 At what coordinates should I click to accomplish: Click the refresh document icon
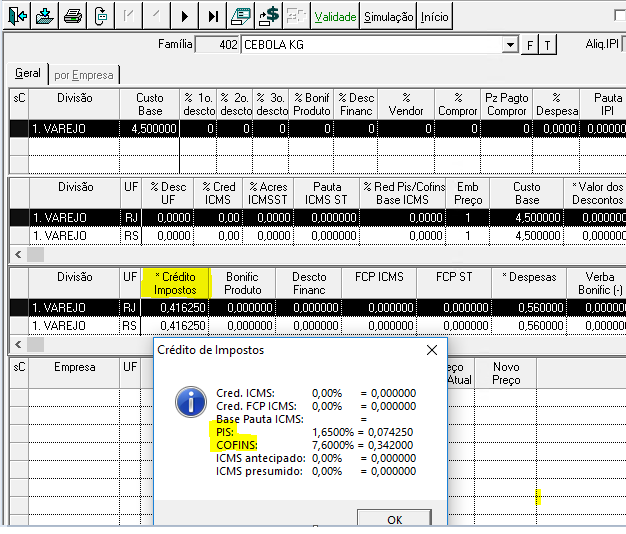tap(100, 16)
